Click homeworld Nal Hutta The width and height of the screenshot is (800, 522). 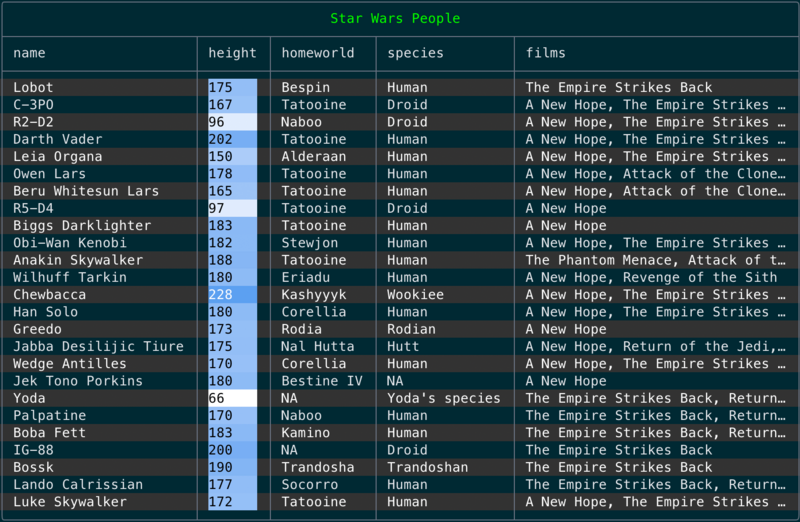318,346
